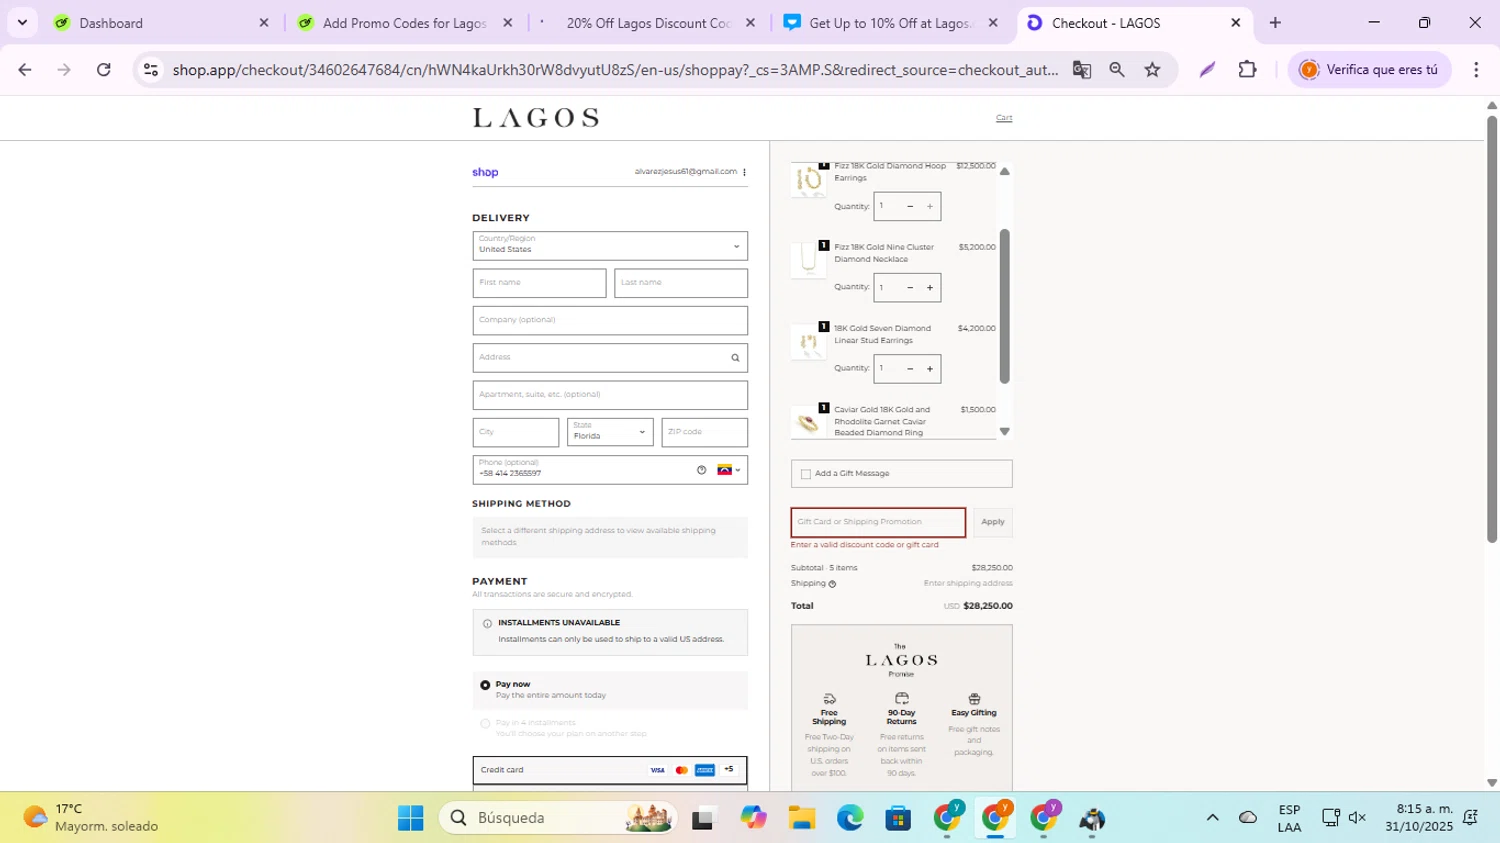Click the phone help question icon
The image size is (1500, 843).
tap(702, 470)
